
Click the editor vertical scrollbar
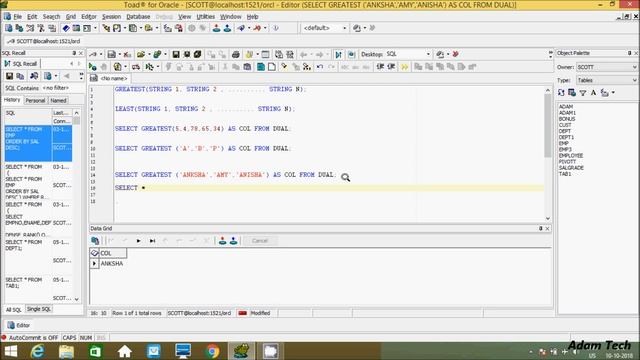tap(548, 154)
